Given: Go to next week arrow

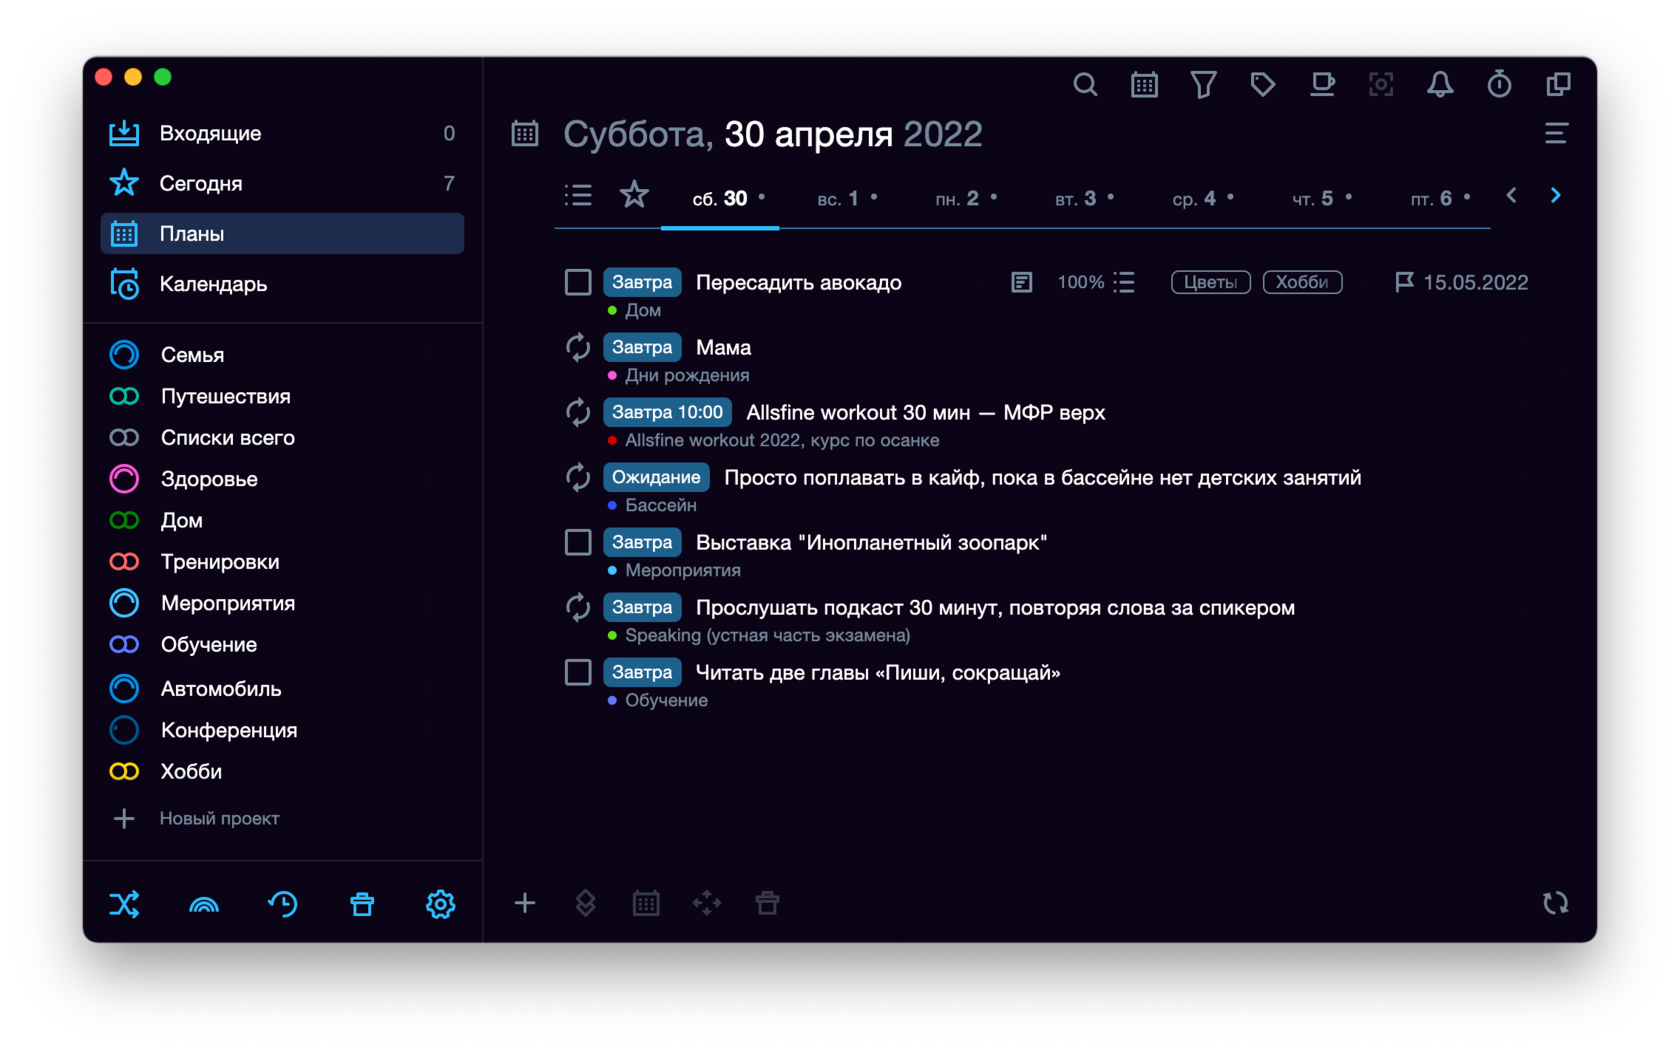Looking at the screenshot, I should [x=1555, y=195].
